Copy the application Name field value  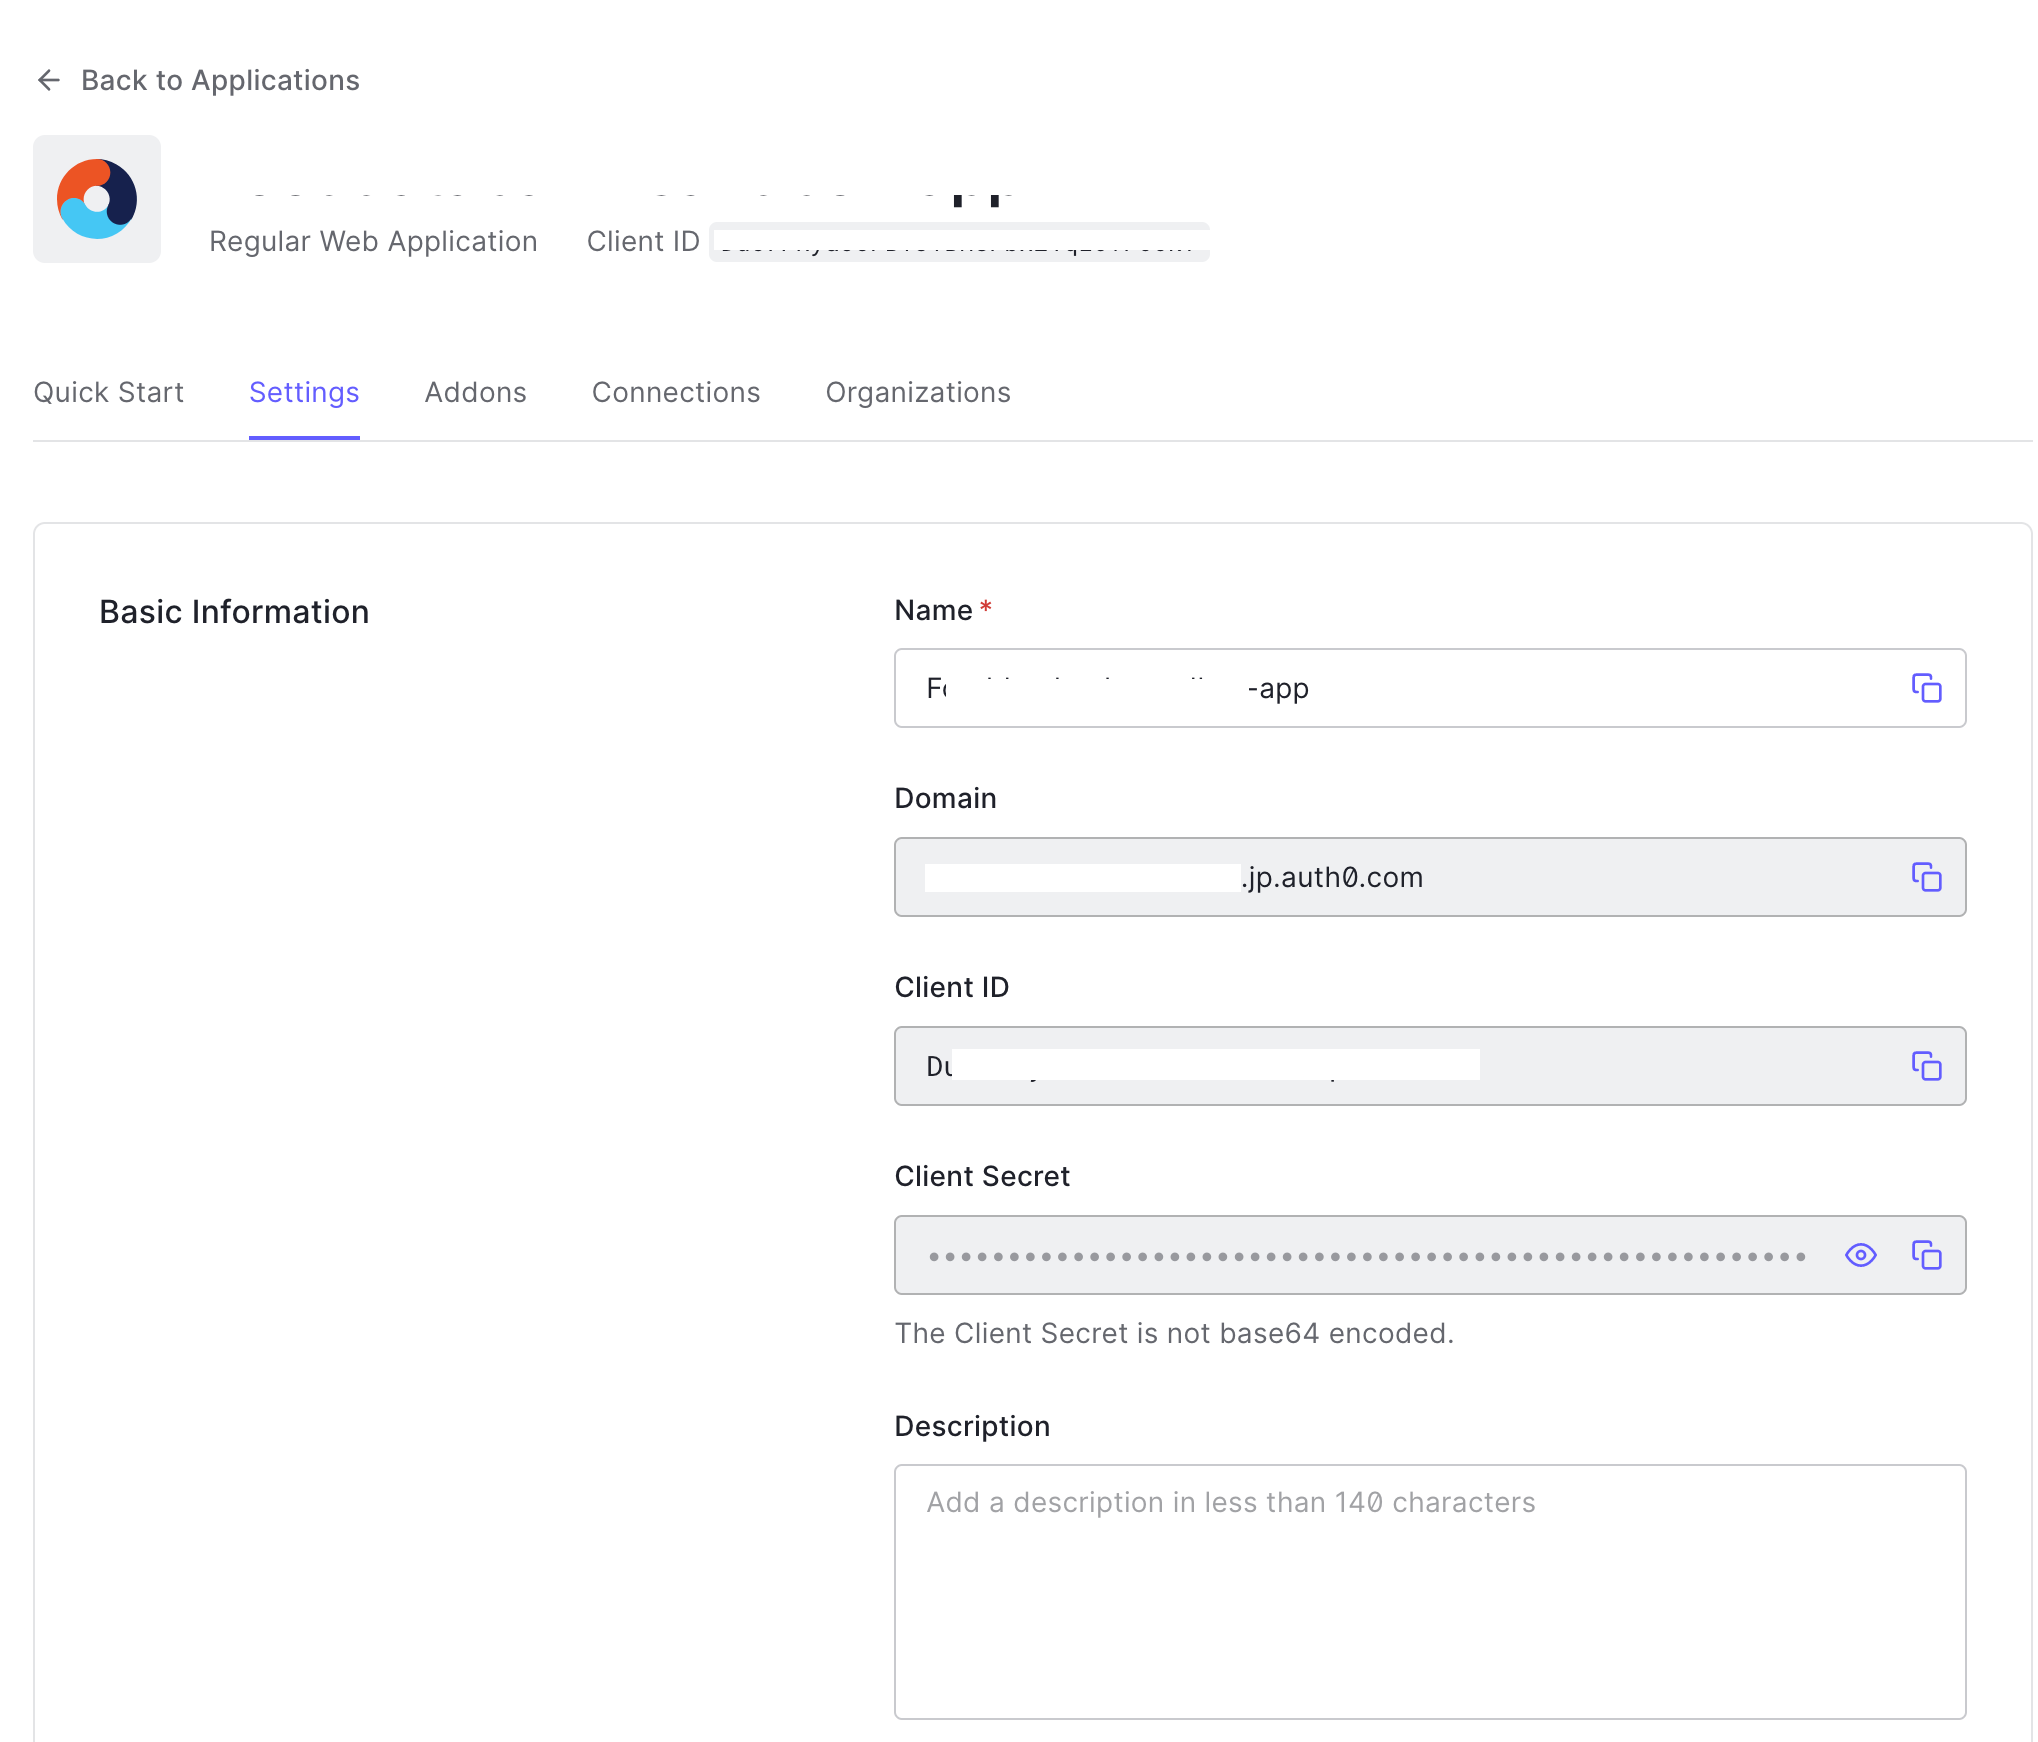tap(1926, 688)
